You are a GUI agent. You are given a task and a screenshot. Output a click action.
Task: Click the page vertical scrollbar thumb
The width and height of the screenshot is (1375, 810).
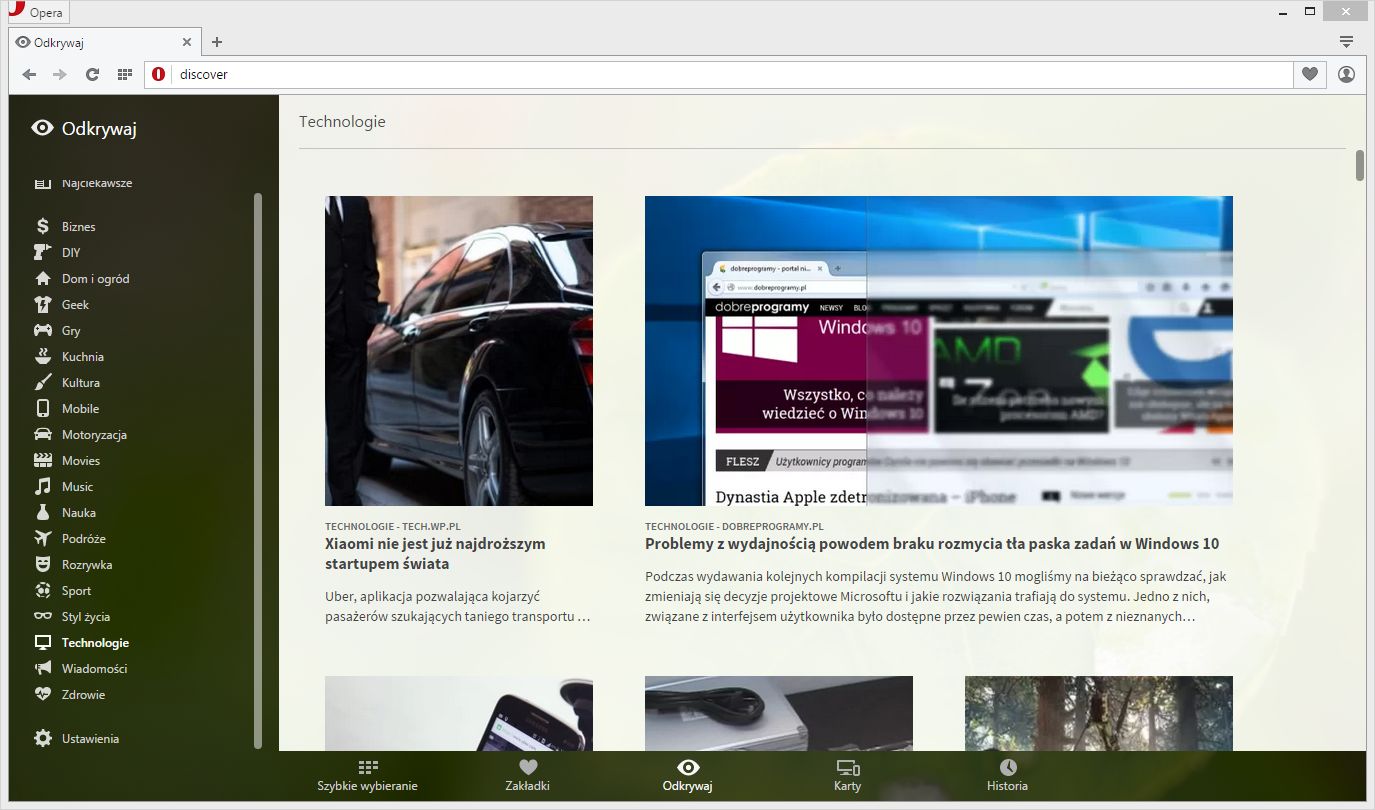[1360, 165]
